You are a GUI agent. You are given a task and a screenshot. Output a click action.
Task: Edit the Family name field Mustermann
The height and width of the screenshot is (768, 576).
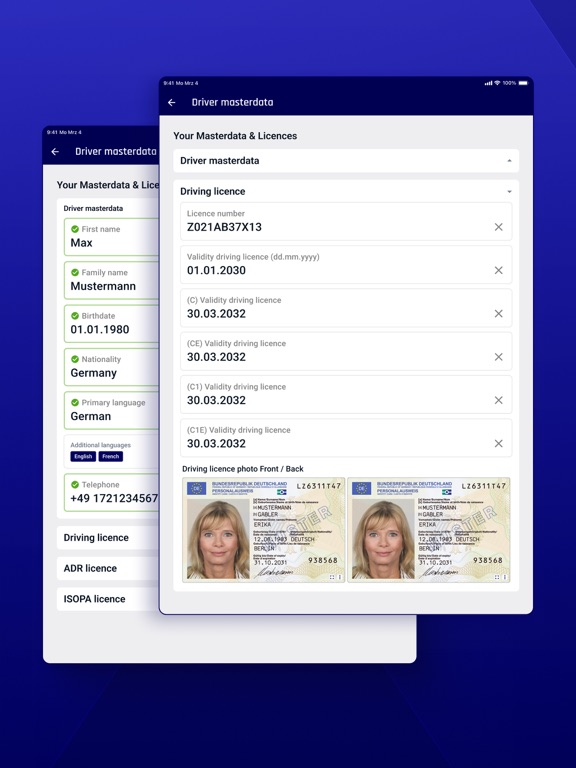111,280
